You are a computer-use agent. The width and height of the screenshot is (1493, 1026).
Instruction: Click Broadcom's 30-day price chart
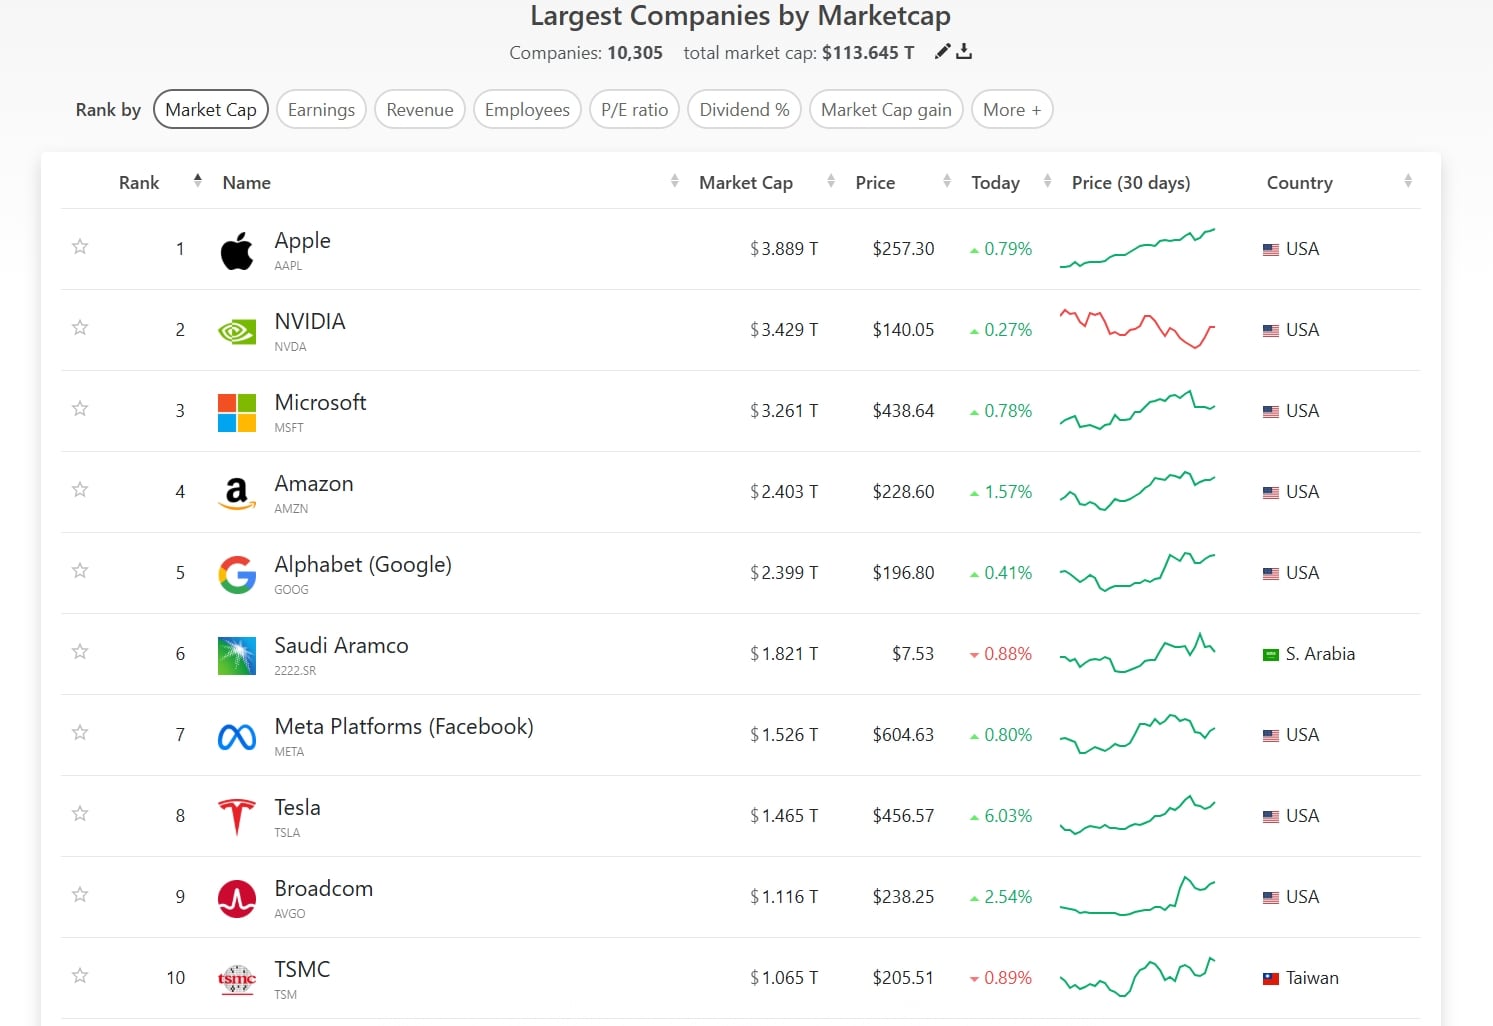coord(1137,896)
